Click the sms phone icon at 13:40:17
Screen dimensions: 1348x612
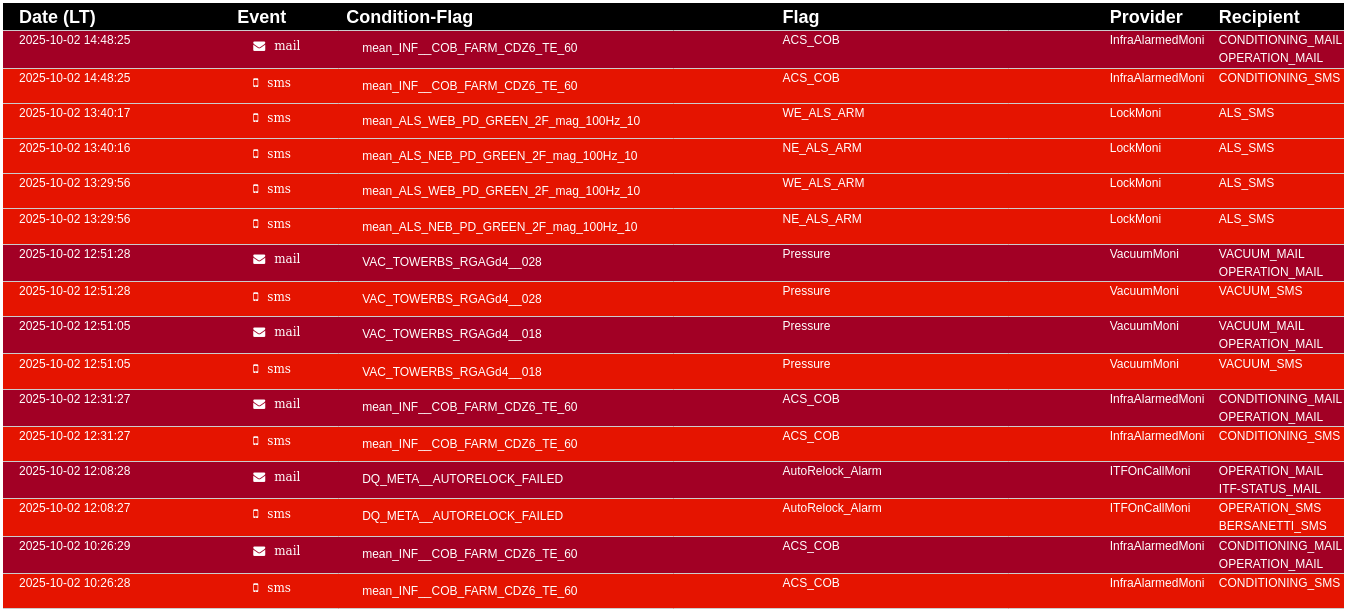point(256,118)
